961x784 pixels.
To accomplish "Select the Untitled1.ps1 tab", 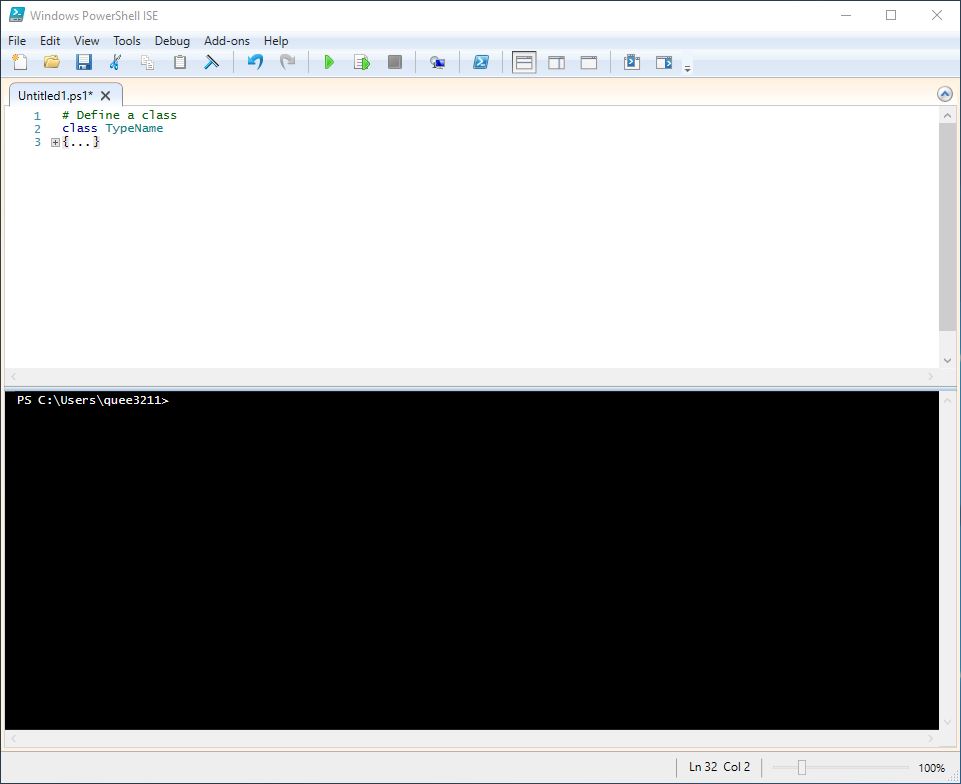I will coord(55,94).
